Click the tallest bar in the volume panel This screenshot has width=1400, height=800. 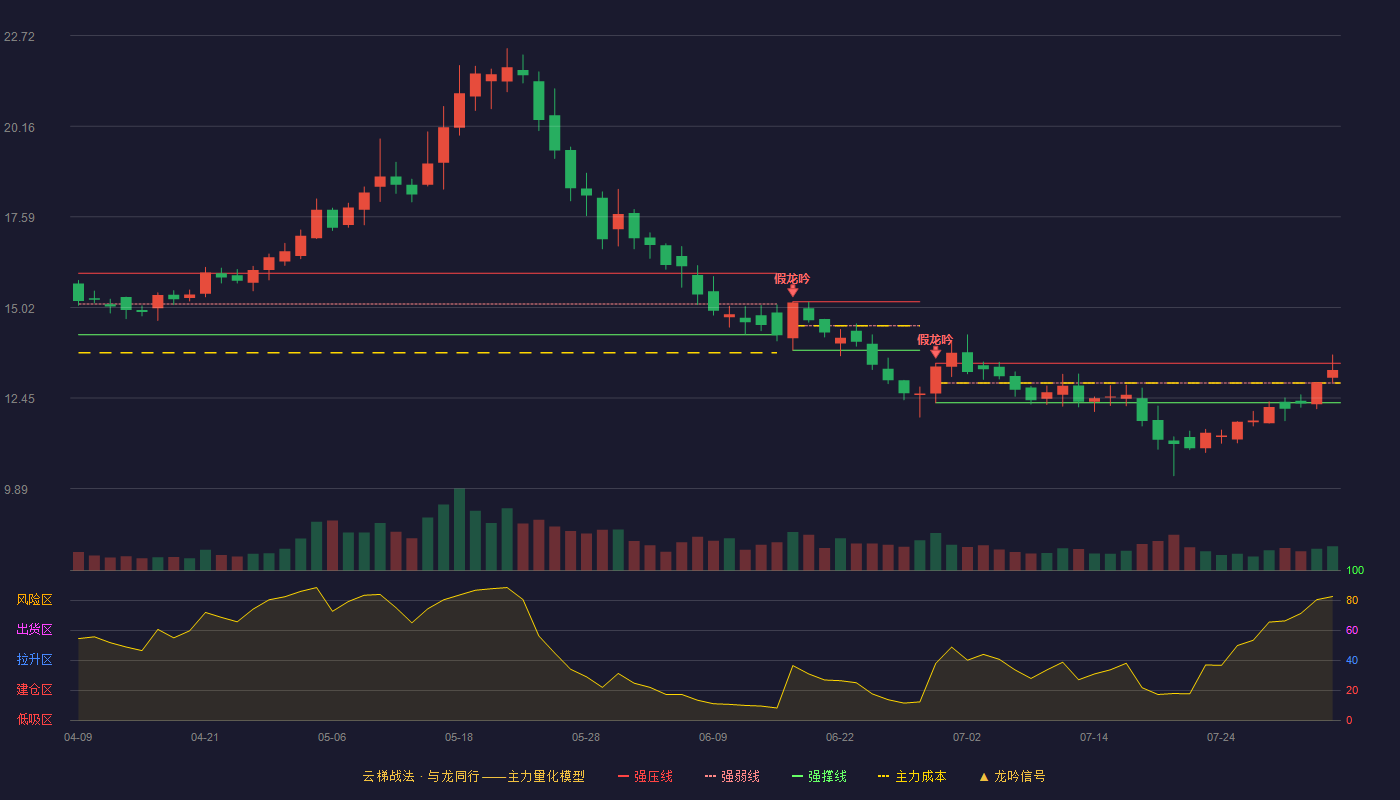tap(459, 529)
